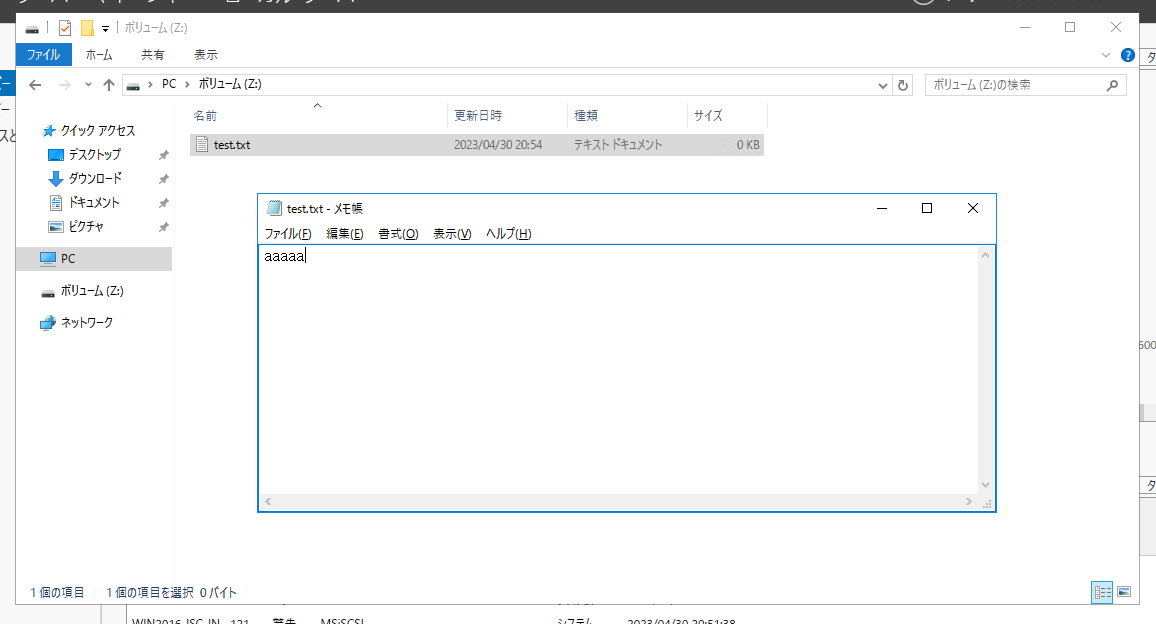The width and height of the screenshot is (1156, 624).
Task: Go forward with the Explorer forward arrow
Action: pos(65,85)
